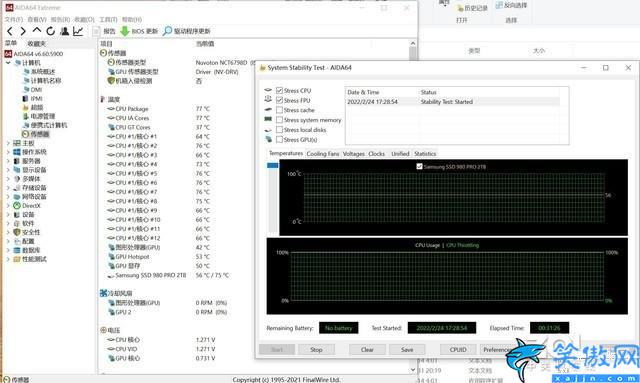
Task: Enable Stress GPU(s) checkbox
Action: click(x=280, y=139)
